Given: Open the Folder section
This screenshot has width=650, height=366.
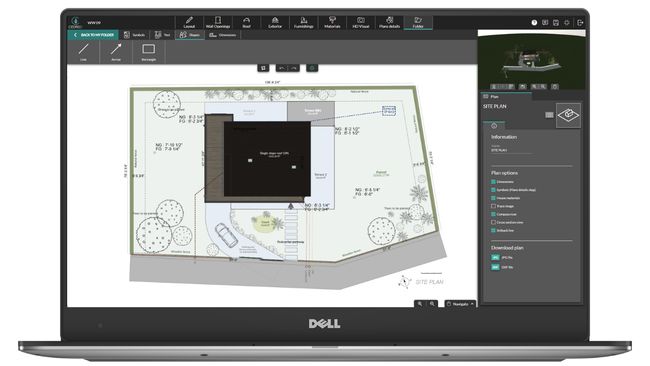Looking at the screenshot, I should tap(418, 22).
